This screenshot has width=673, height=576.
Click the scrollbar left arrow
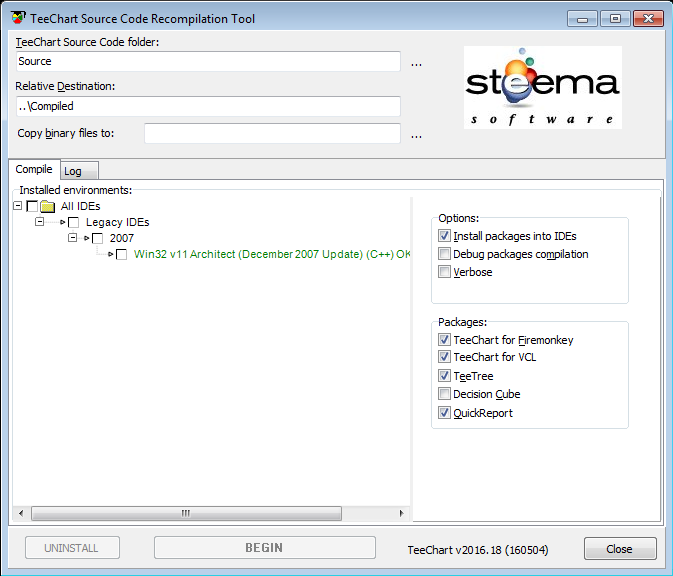pyautogui.click(x=21, y=513)
